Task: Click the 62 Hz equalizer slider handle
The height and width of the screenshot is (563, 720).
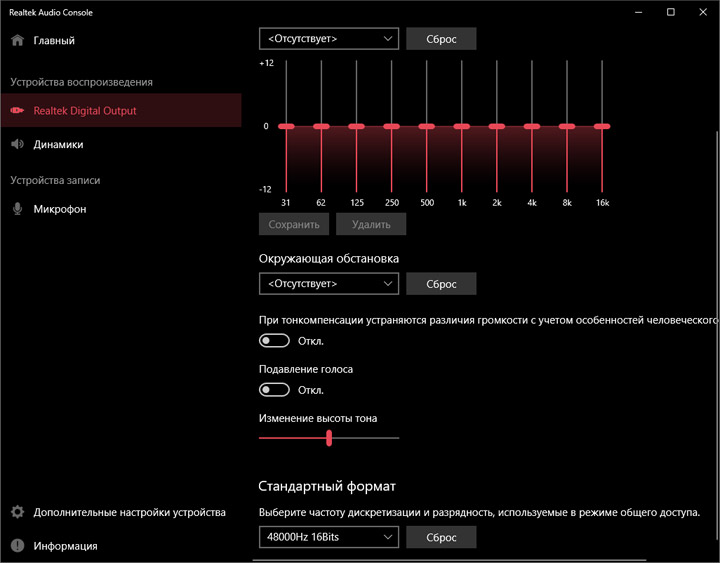Action: point(321,126)
